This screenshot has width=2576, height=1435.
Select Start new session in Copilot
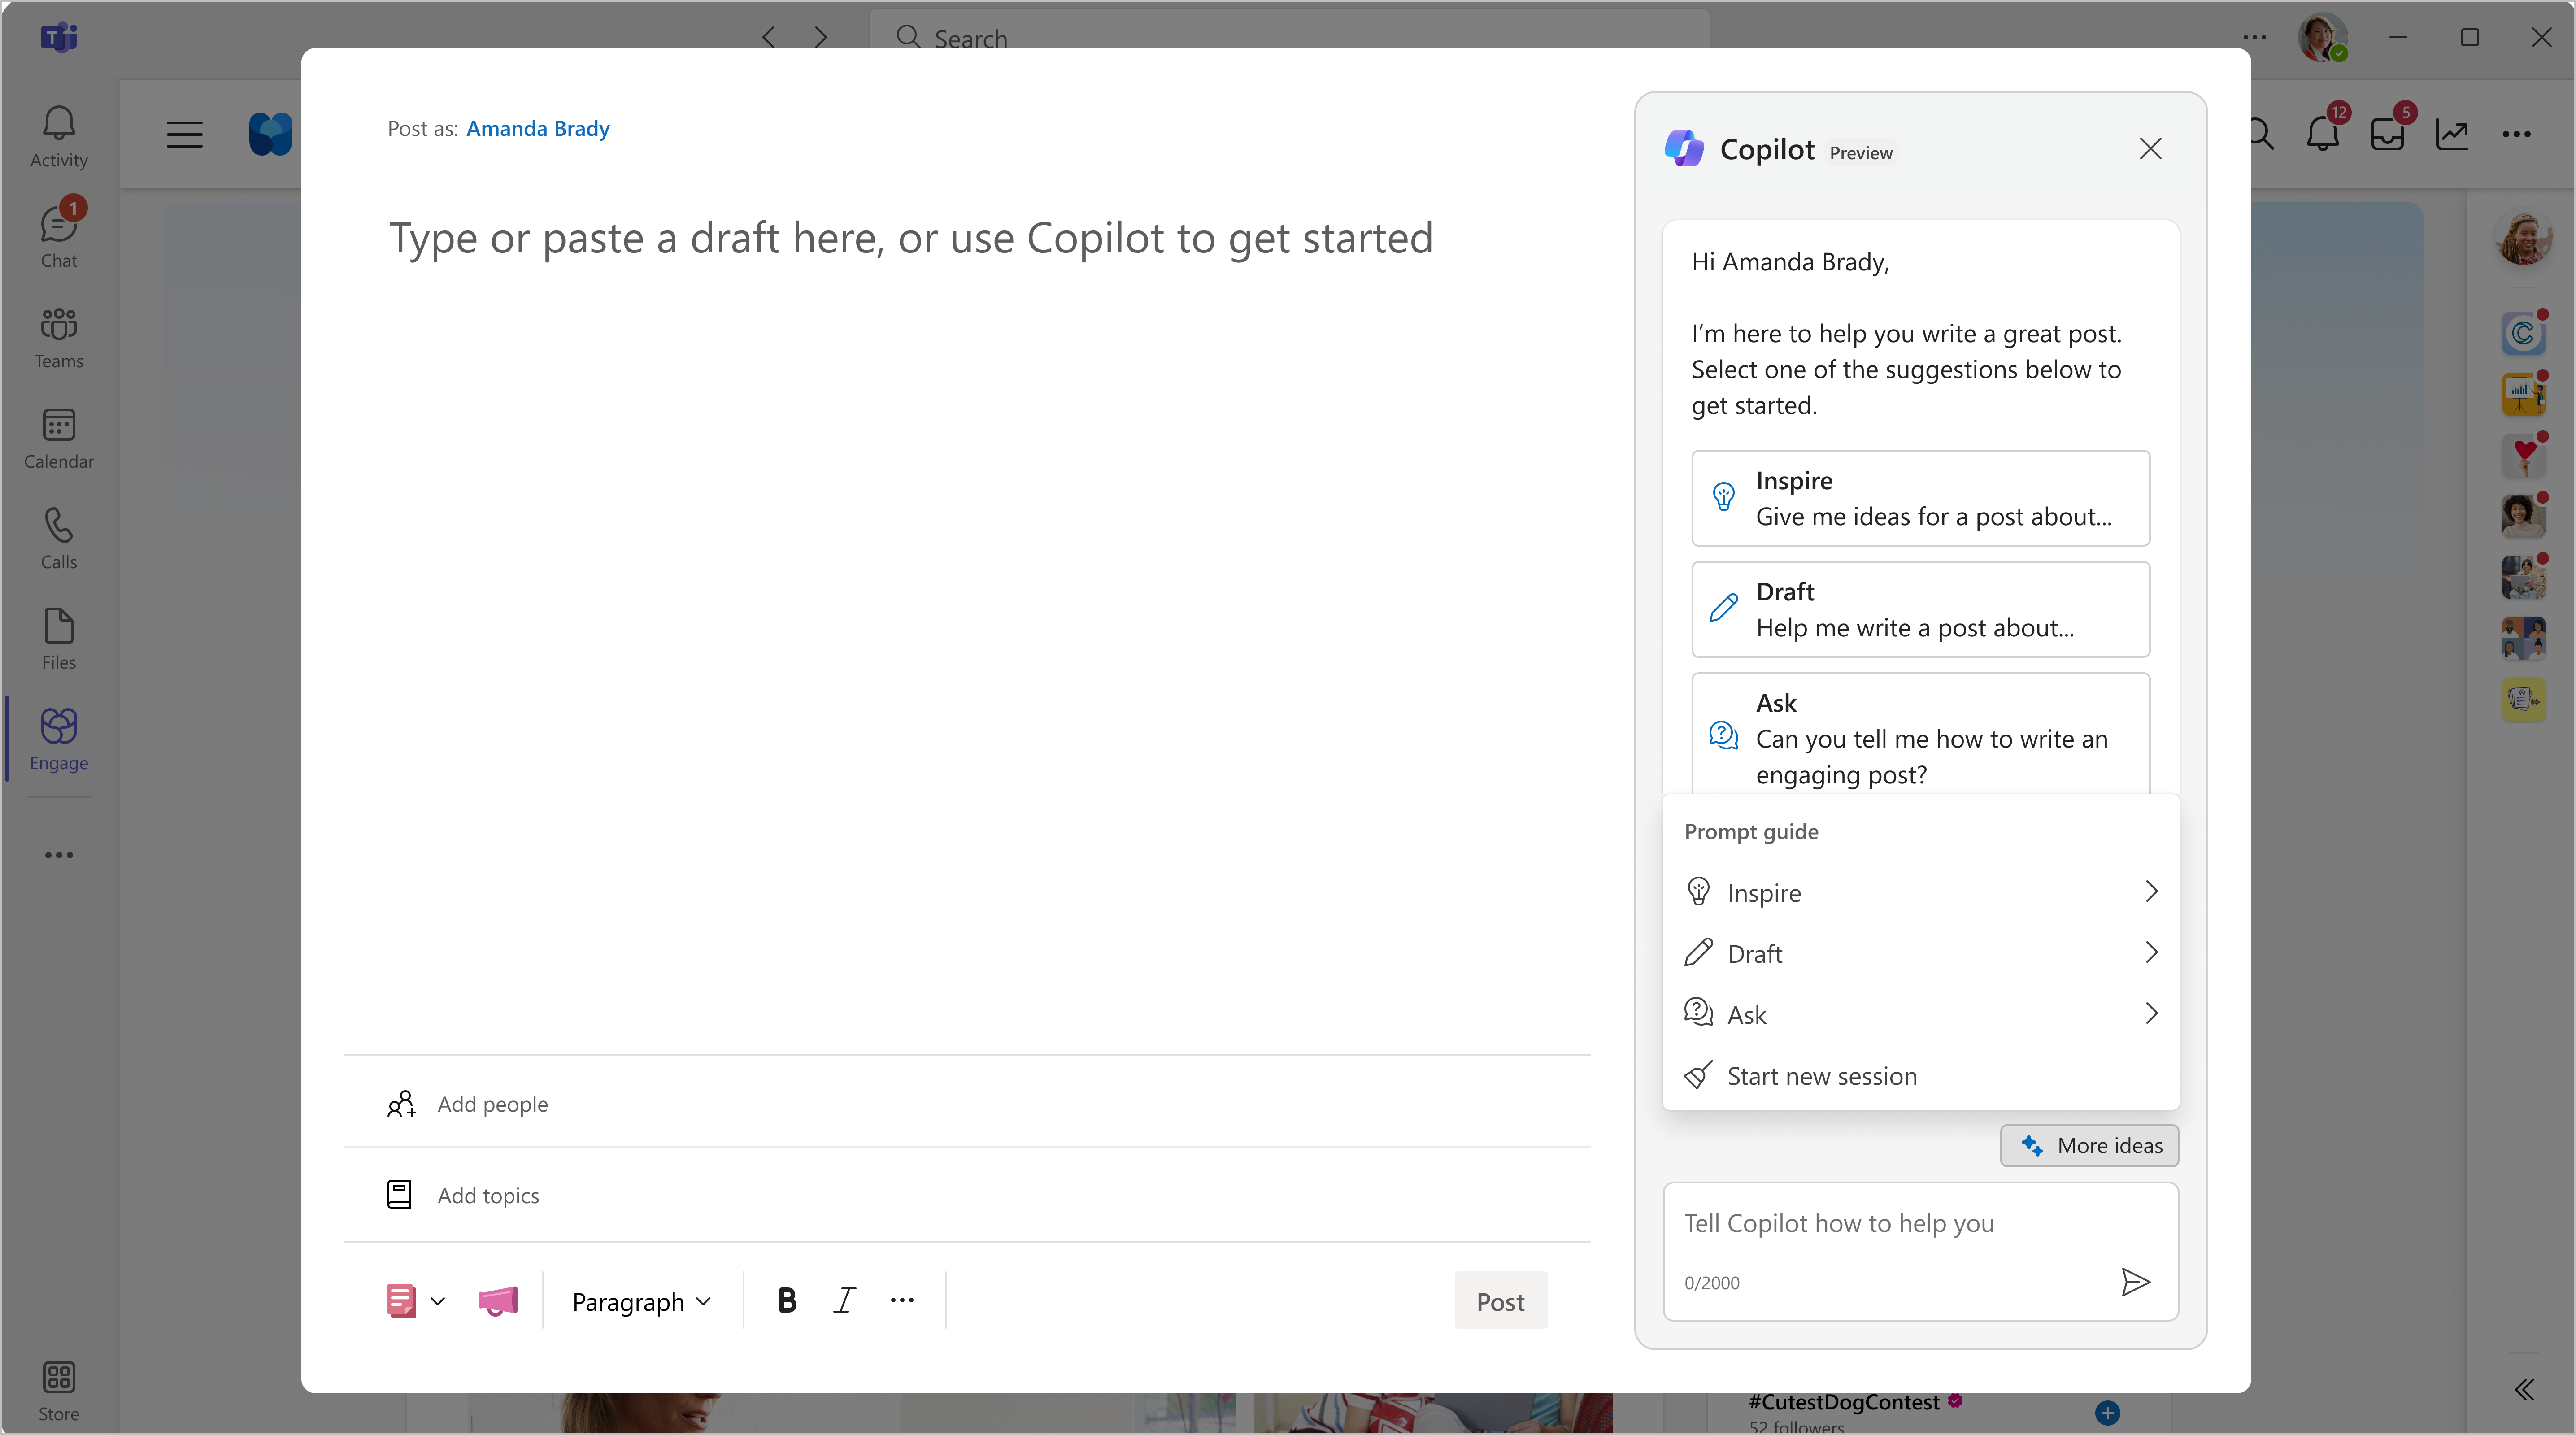pyautogui.click(x=1822, y=1074)
